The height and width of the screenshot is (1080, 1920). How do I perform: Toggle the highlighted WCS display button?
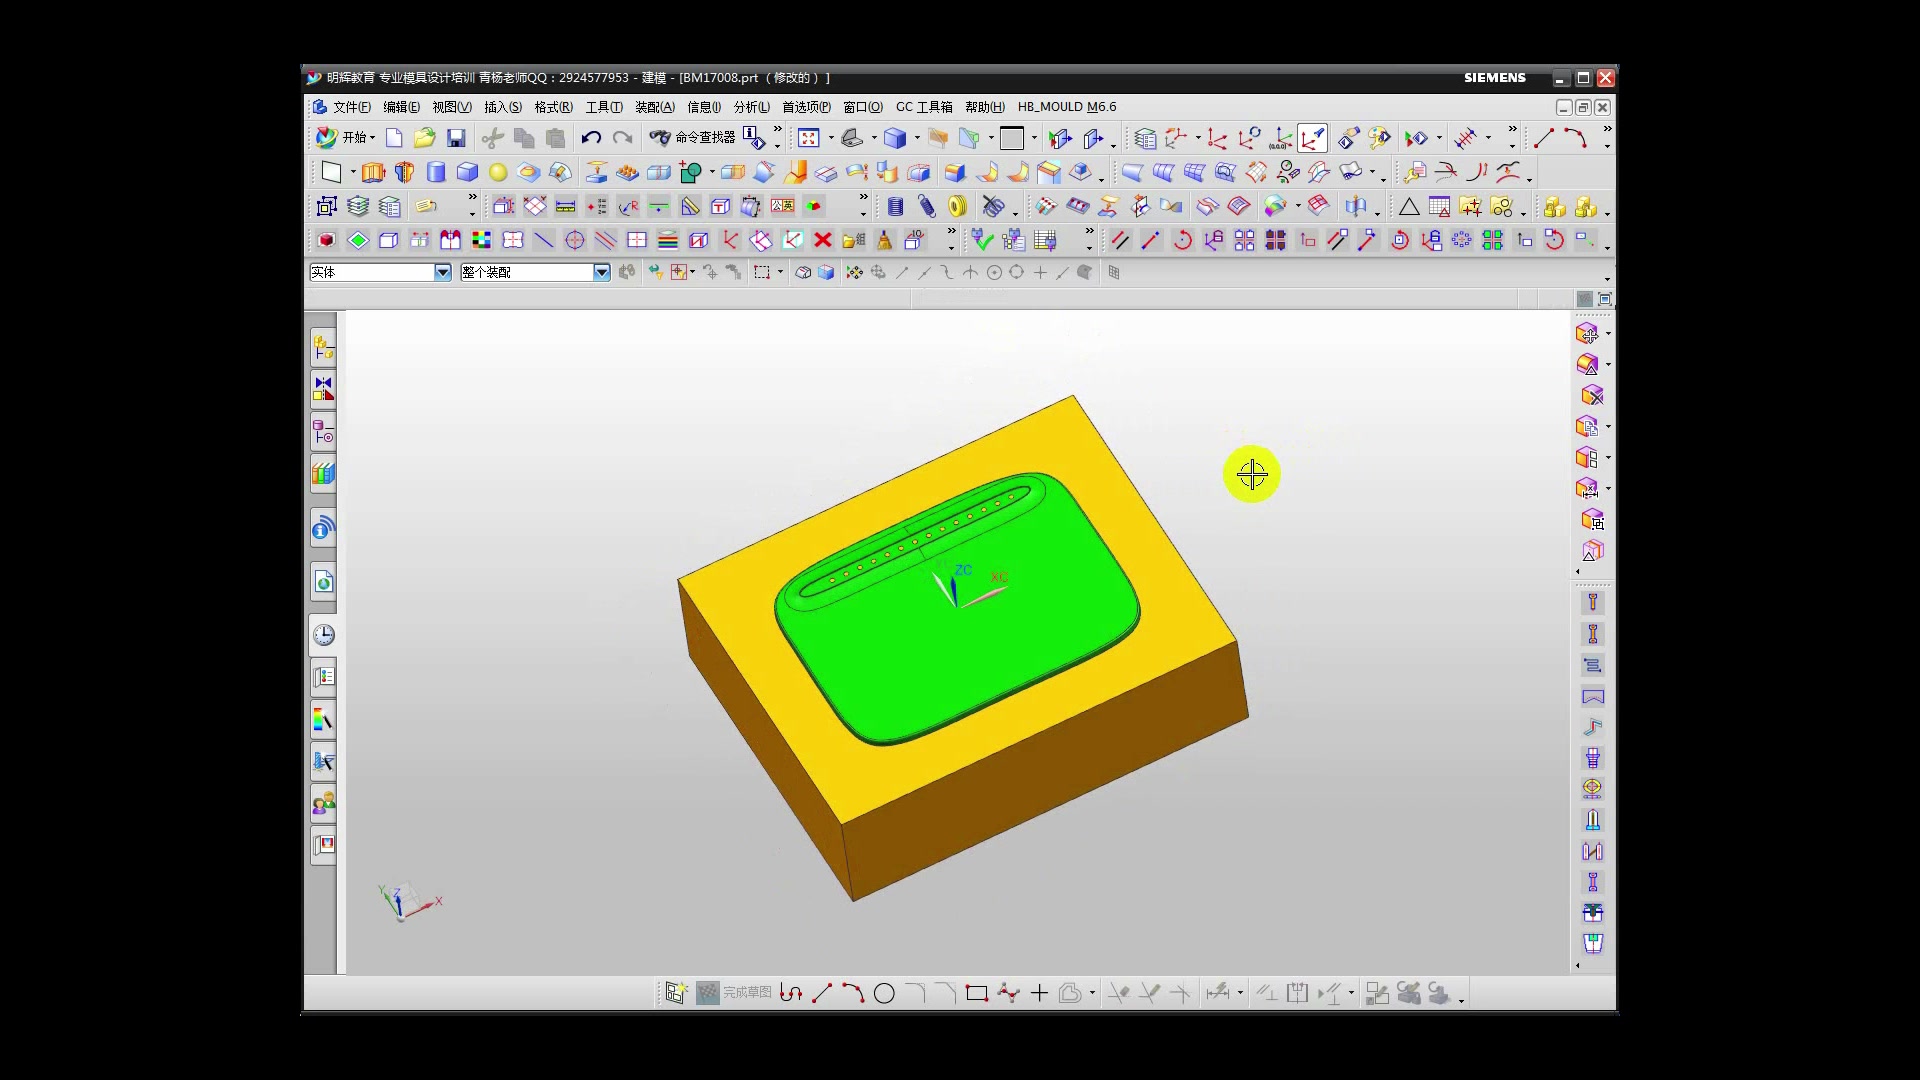click(x=1312, y=138)
